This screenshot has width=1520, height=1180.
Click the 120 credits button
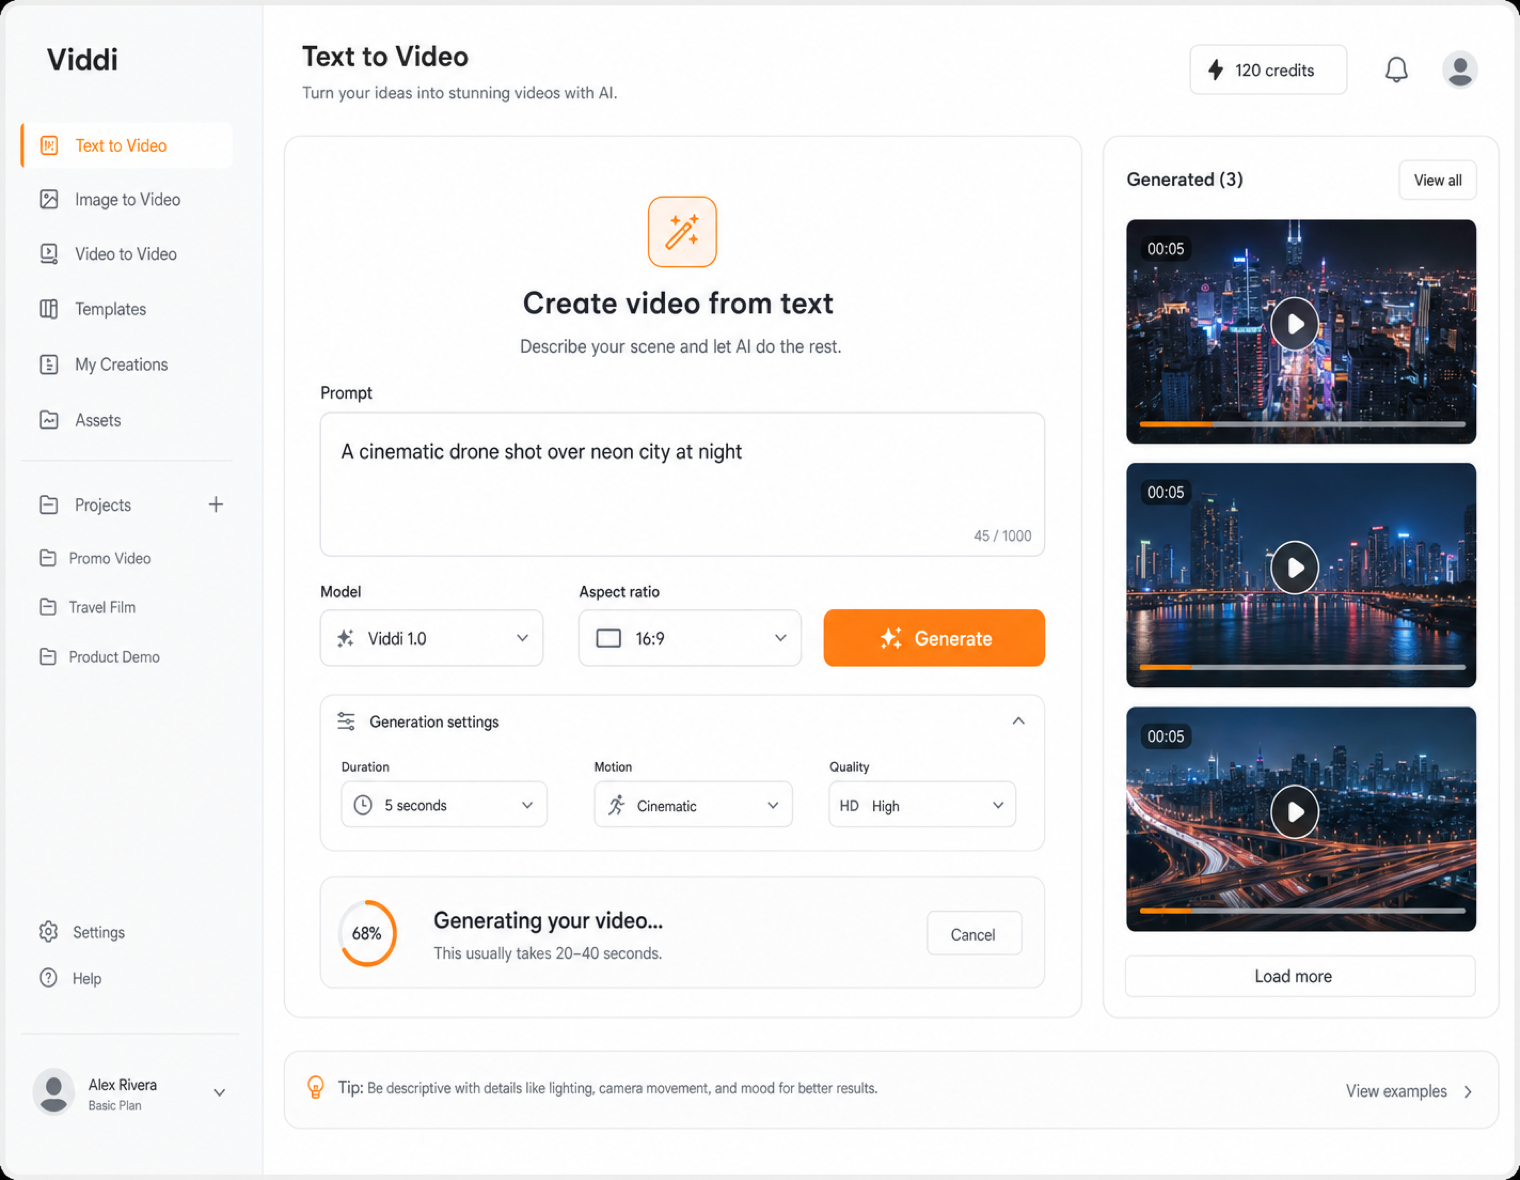[1268, 70]
